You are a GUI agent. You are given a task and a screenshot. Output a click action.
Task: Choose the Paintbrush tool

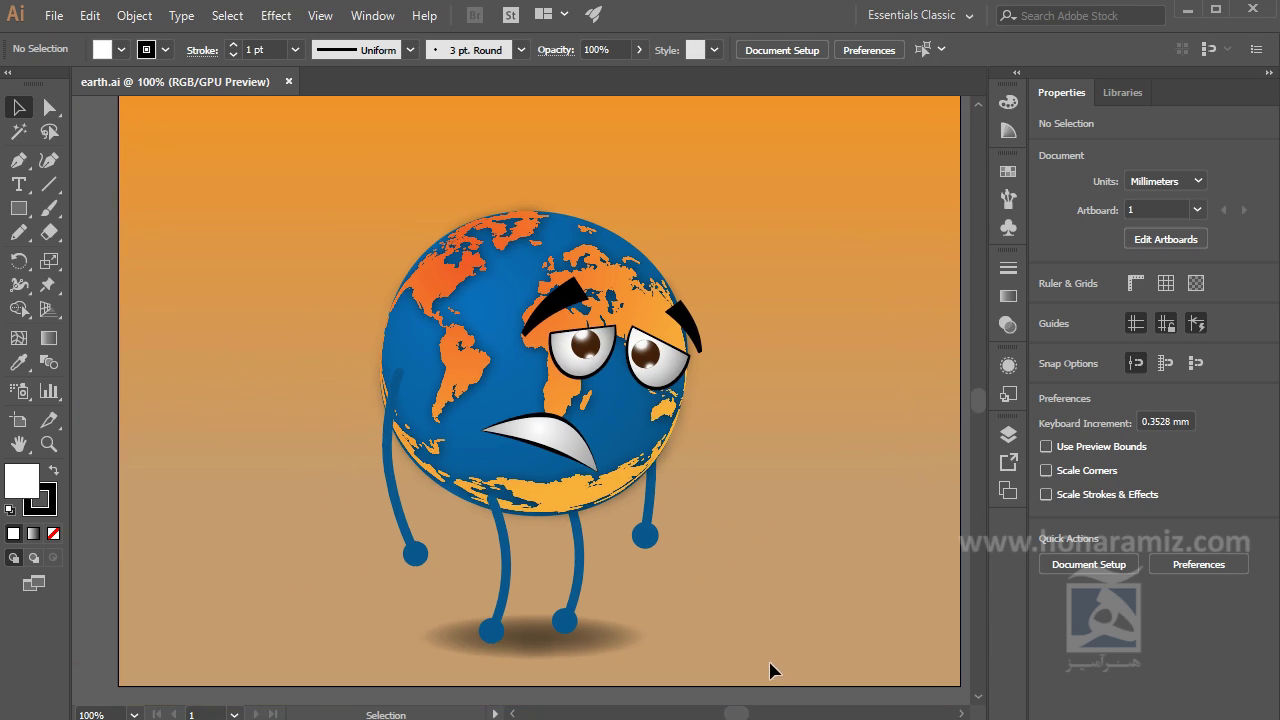(49, 209)
